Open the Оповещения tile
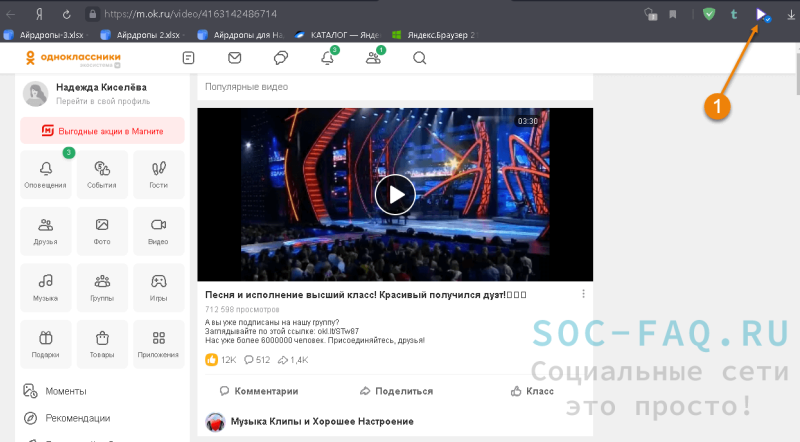 [45, 175]
